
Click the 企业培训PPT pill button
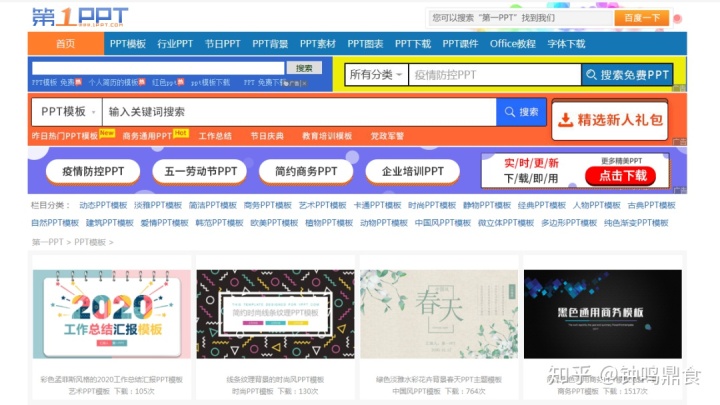tap(413, 171)
